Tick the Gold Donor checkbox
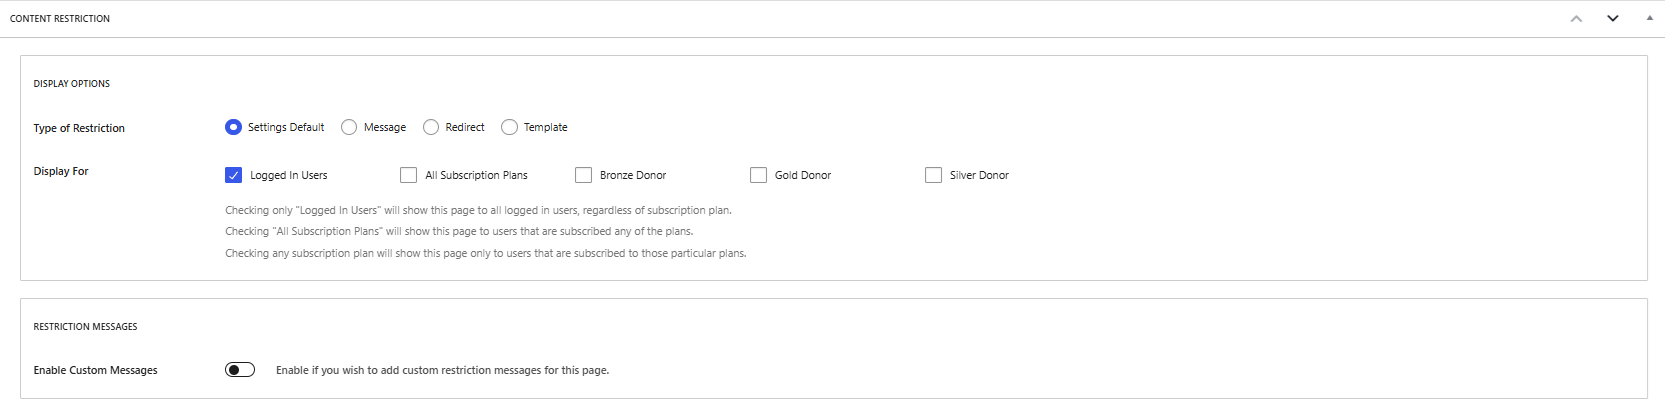 point(758,175)
